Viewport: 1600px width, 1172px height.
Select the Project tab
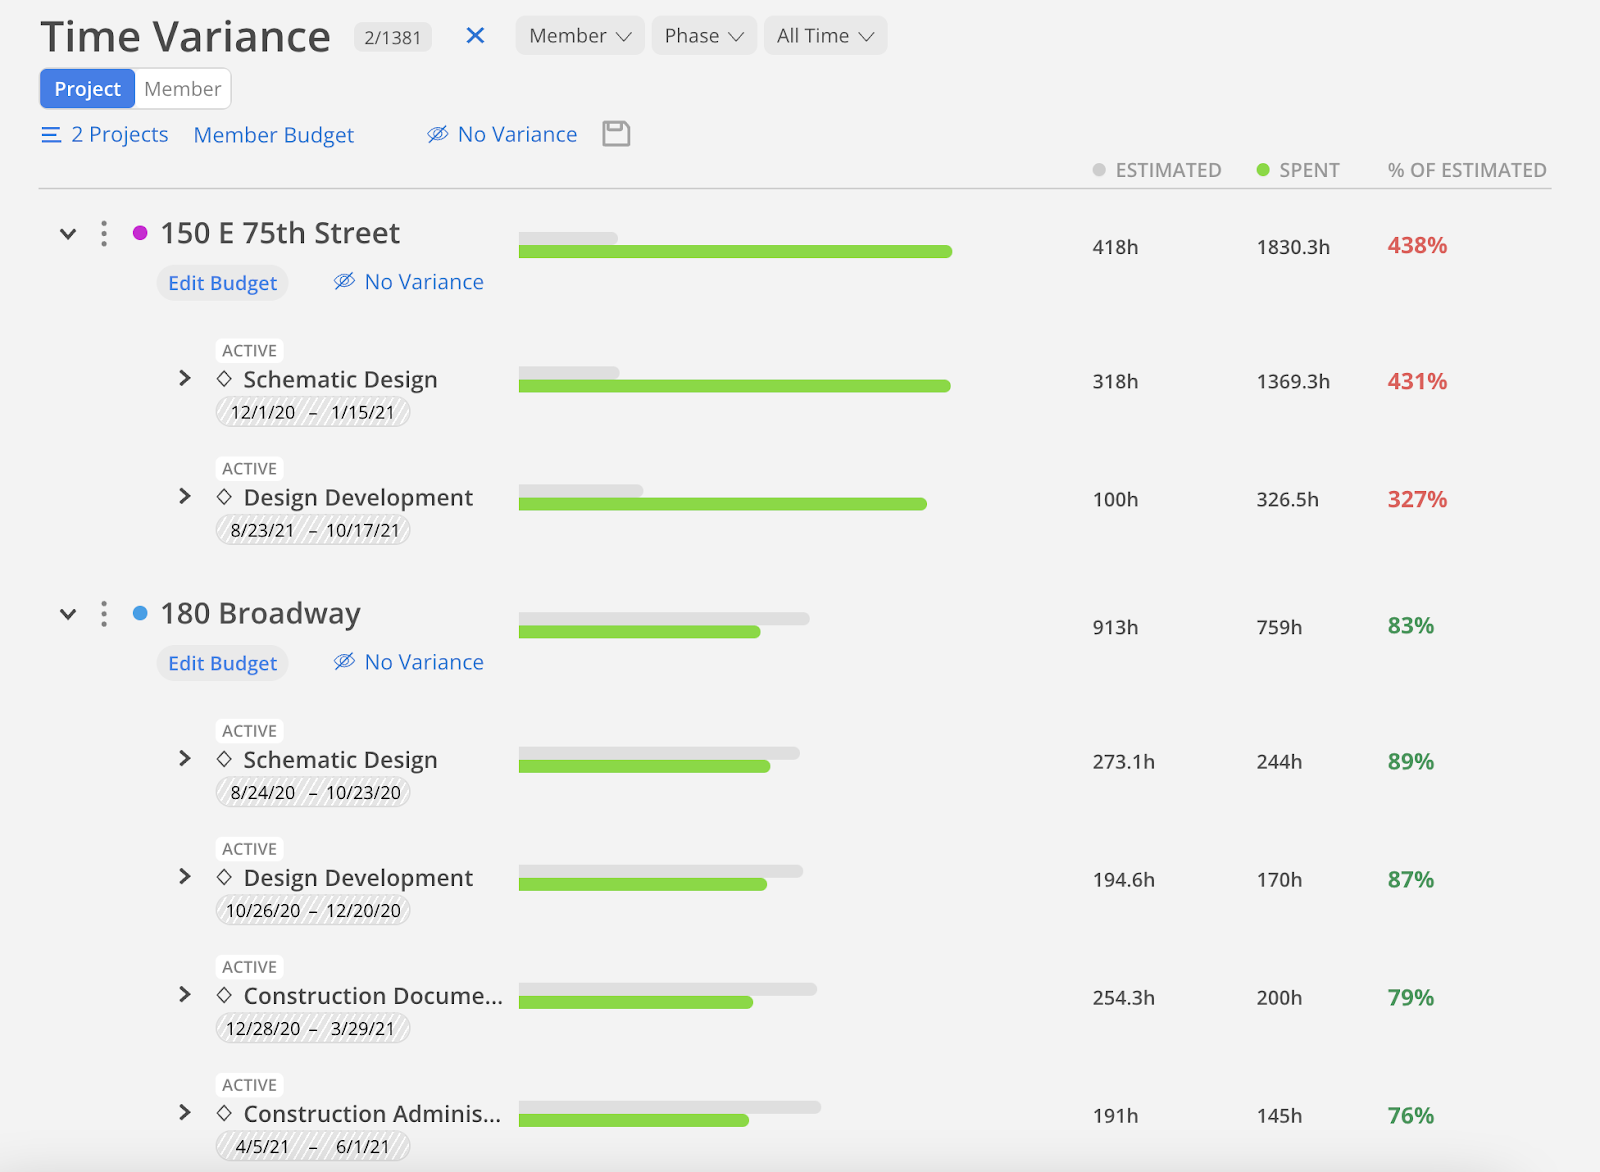click(88, 89)
